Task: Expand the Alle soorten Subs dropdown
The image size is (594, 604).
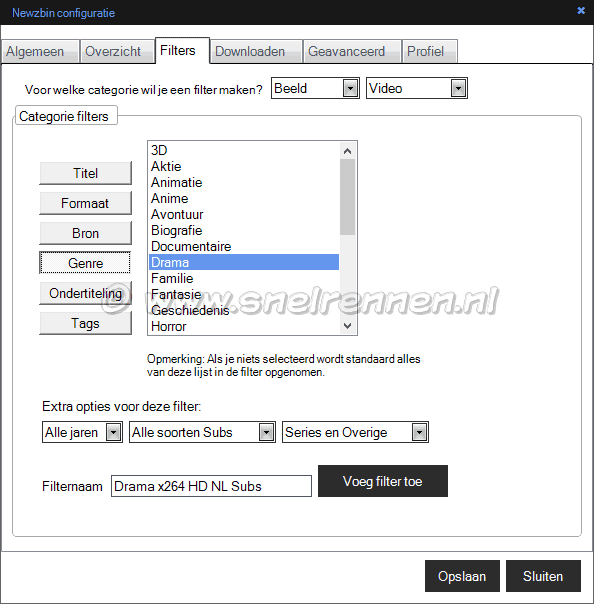Action: tap(202, 432)
